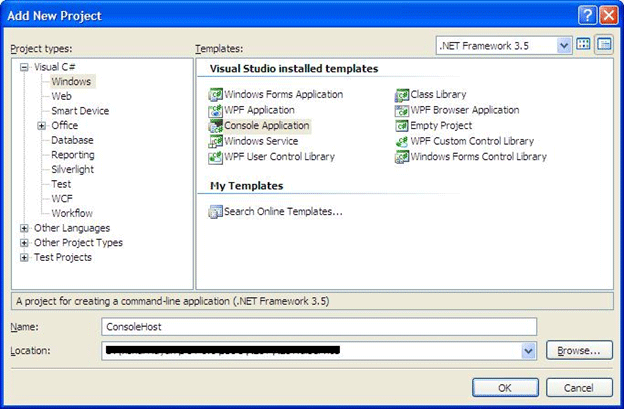
Task: Close the Add New Project dialog
Action: coord(609,16)
